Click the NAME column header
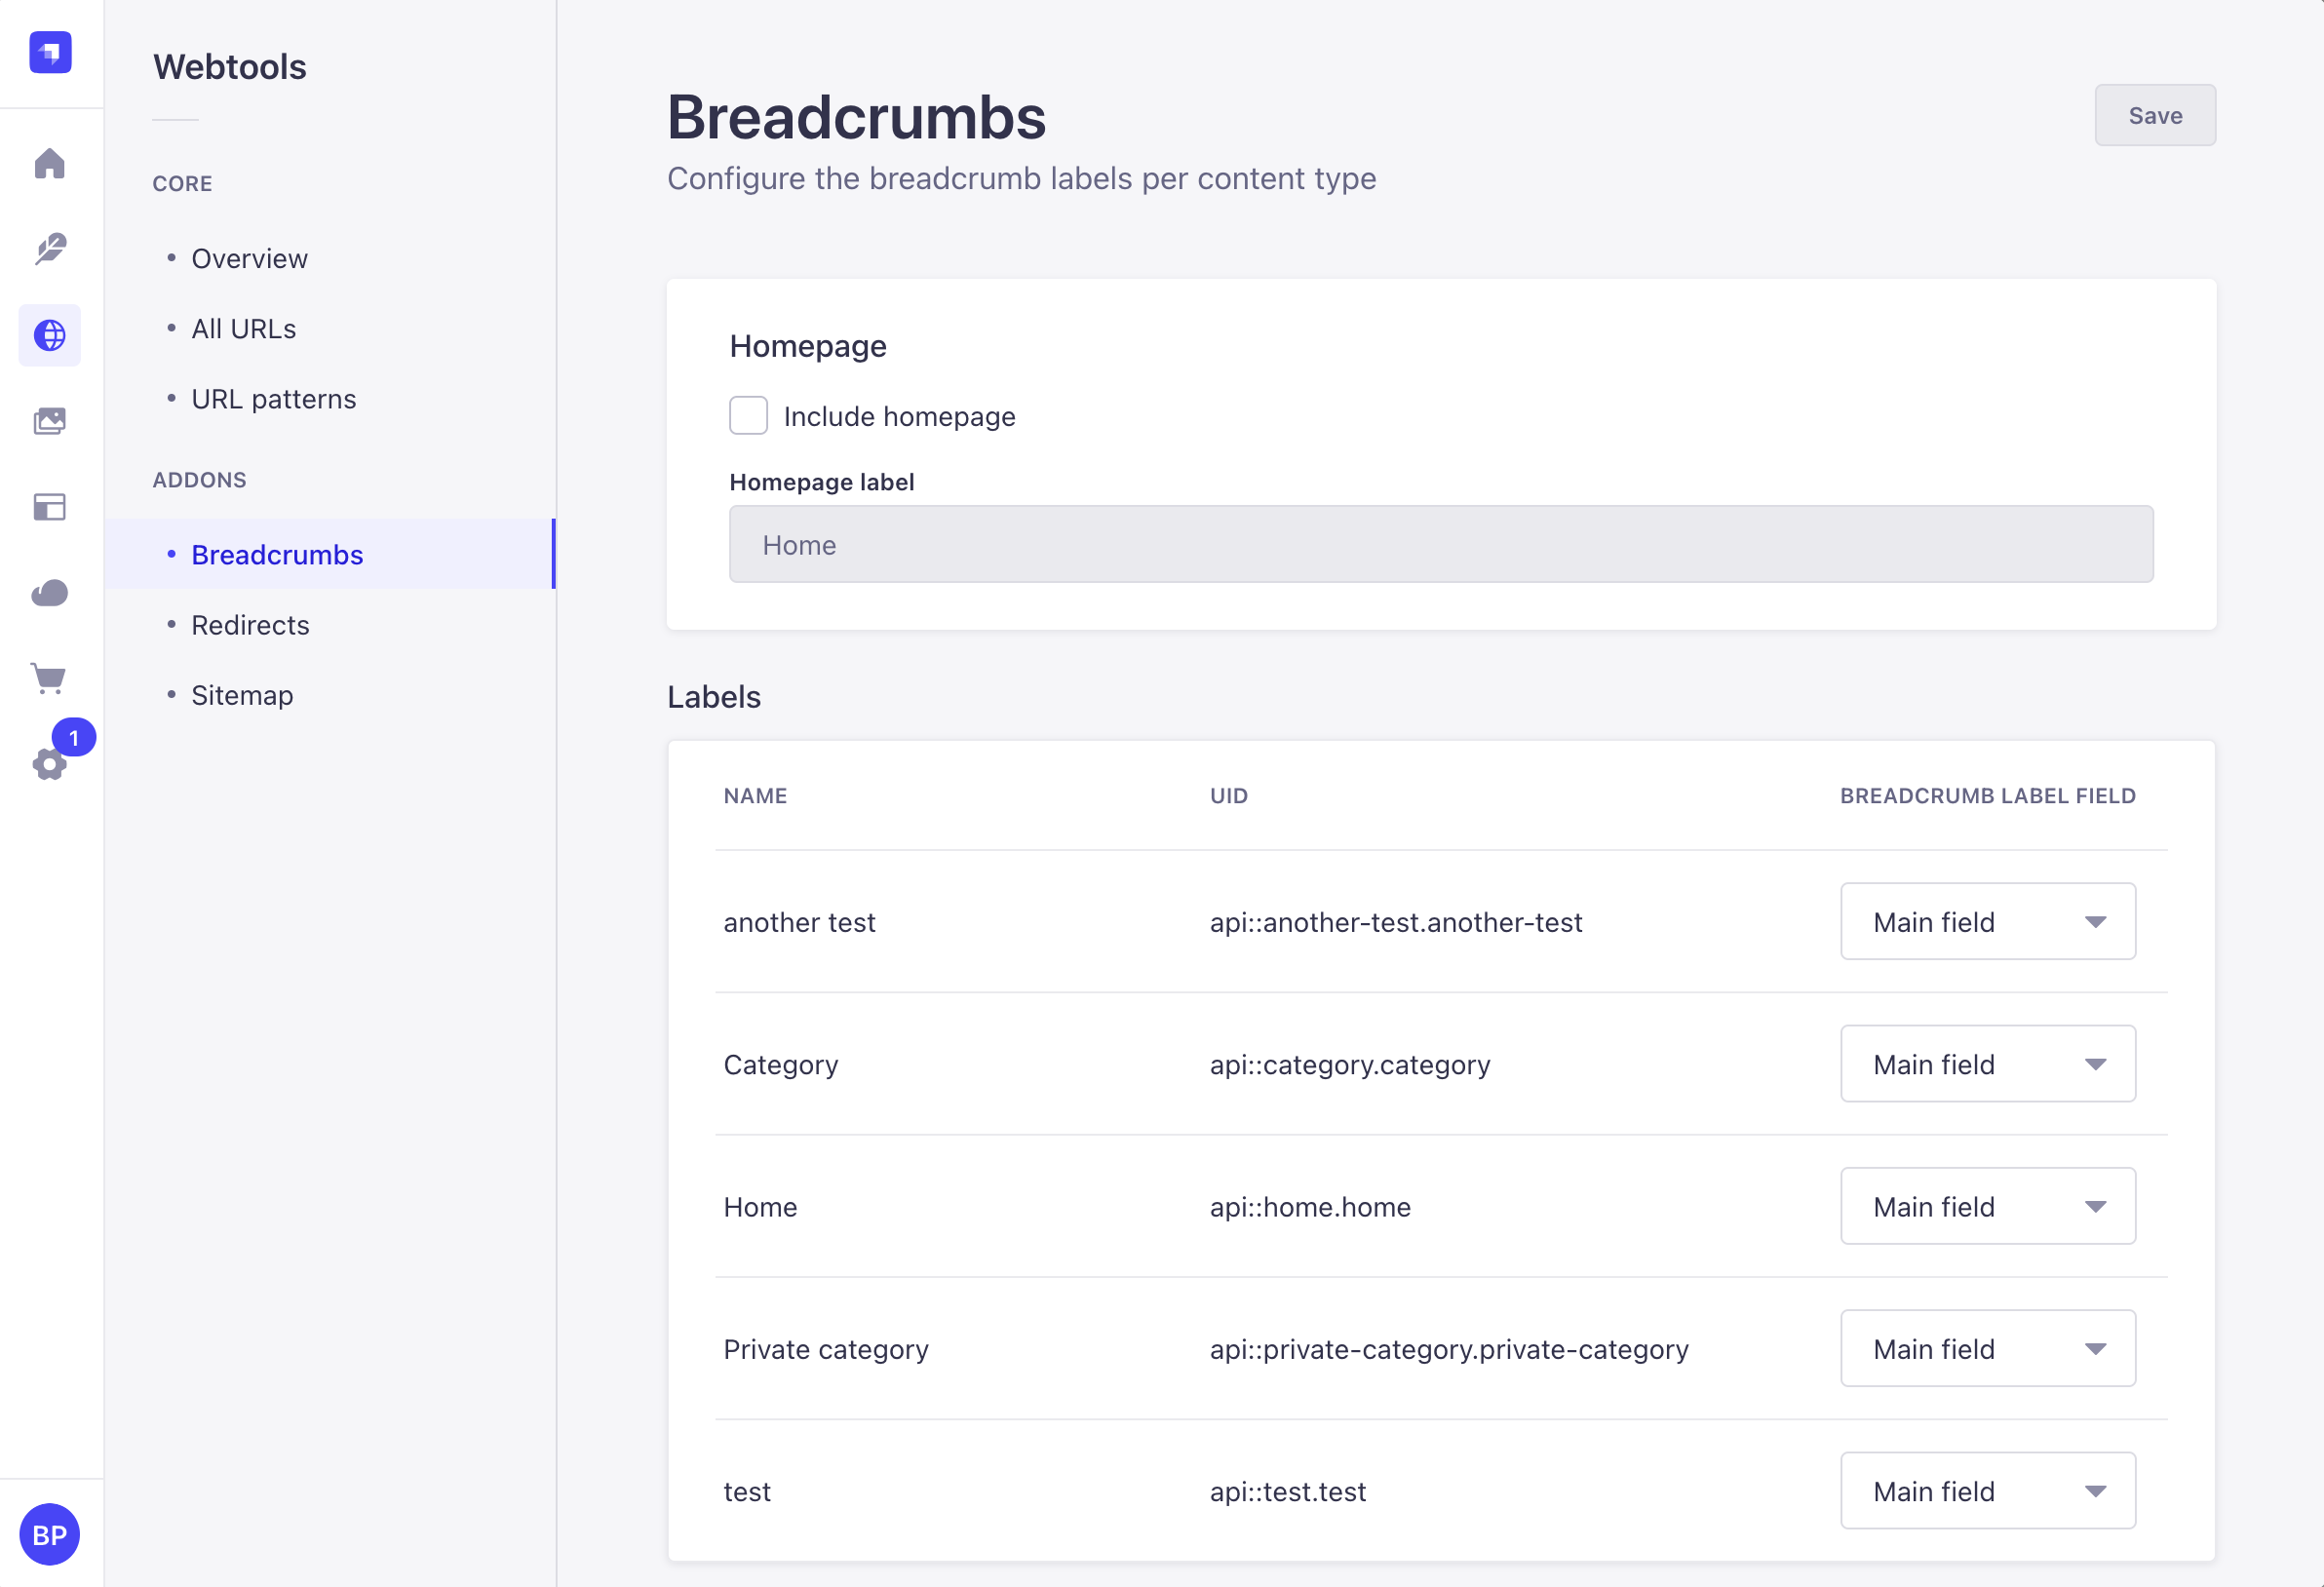This screenshot has height=1587, width=2324. pyautogui.click(x=755, y=796)
